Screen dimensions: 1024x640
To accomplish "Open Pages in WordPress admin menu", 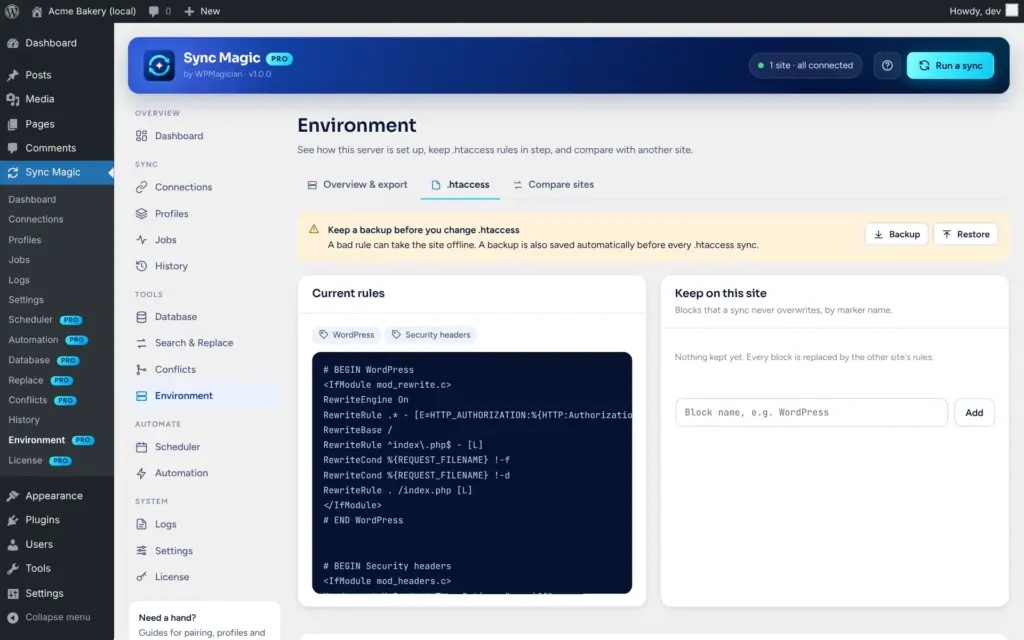I will tap(57, 124).
